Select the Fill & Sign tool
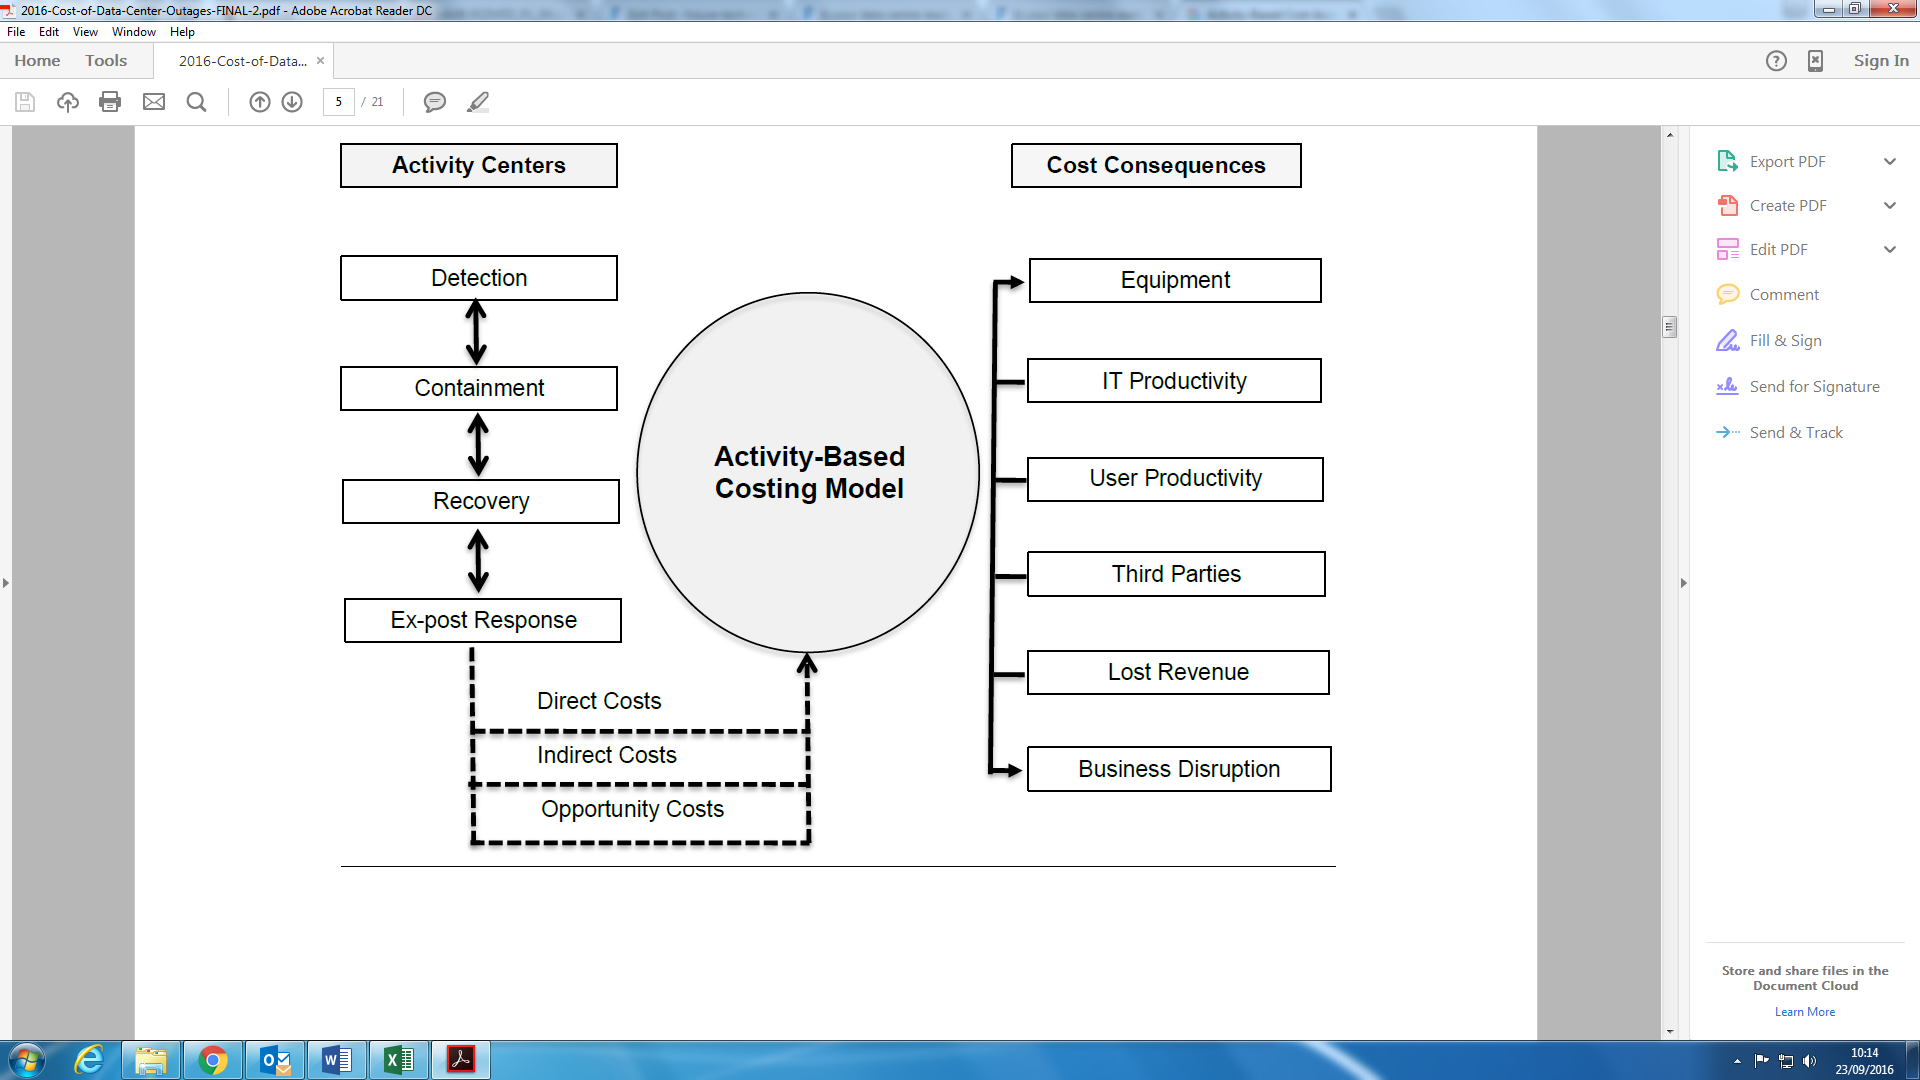 coord(1784,340)
